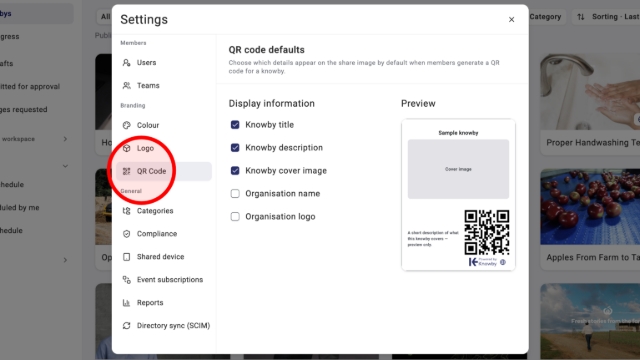Click the 'Knowby description' label text
This screenshot has width=640, height=360.
[284, 148]
